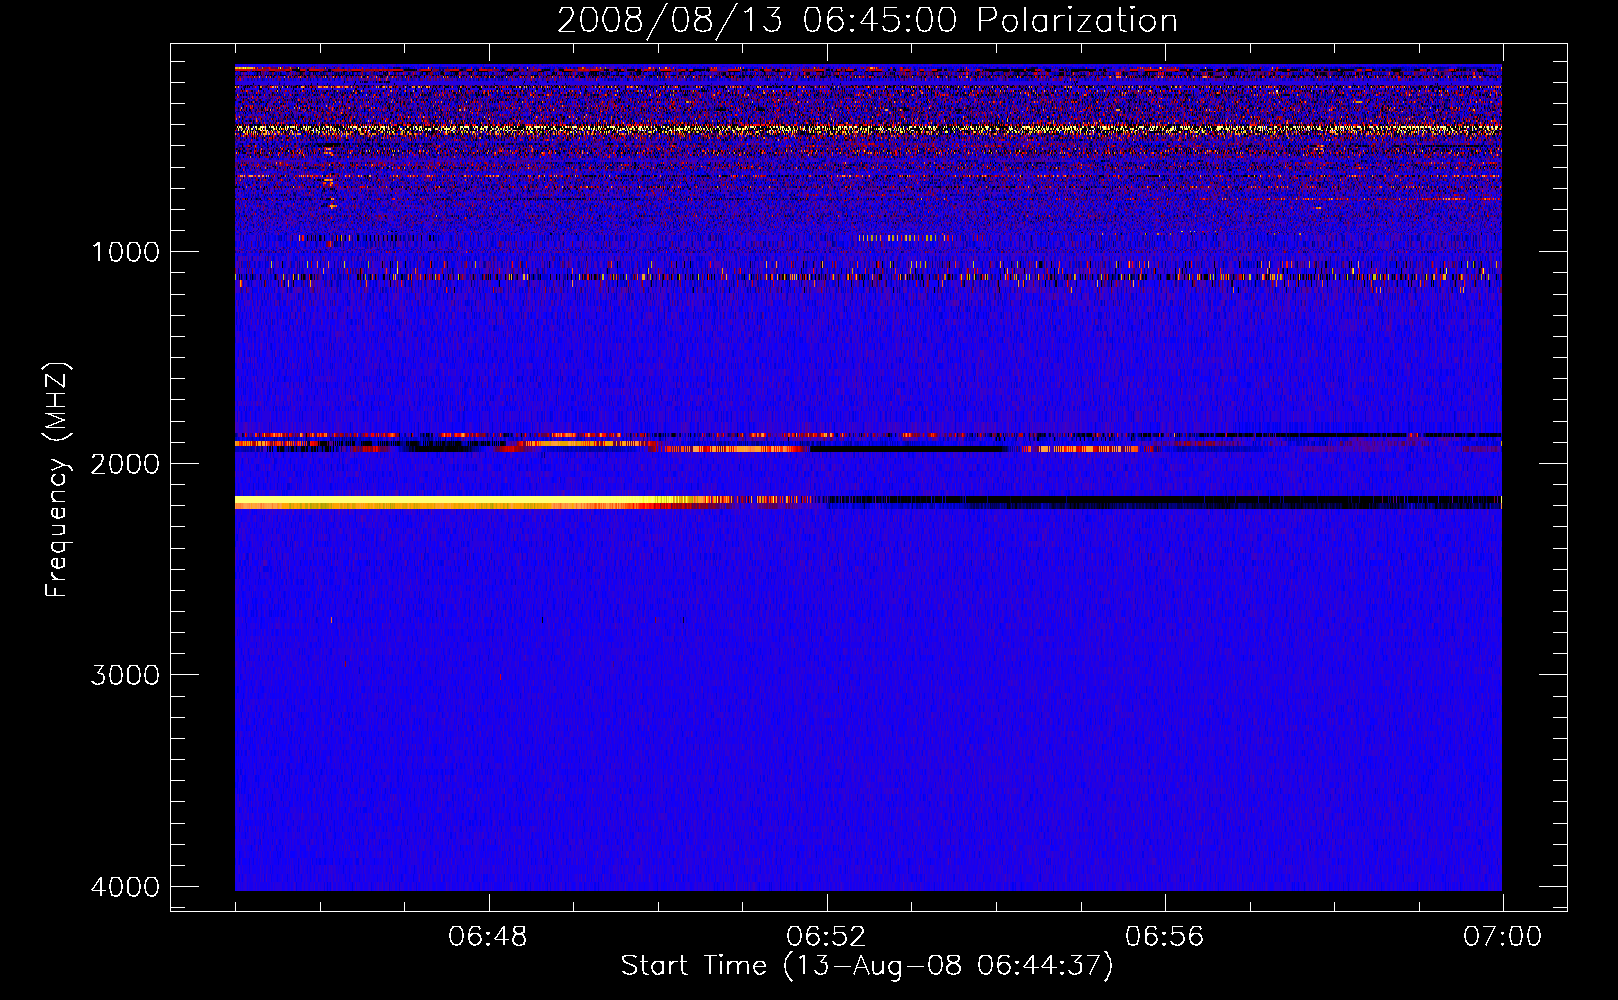Image resolution: width=1618 pixels, height=1000 pixels.
Task: Click the 3000 frequency tick label
Action: (125, 675)
